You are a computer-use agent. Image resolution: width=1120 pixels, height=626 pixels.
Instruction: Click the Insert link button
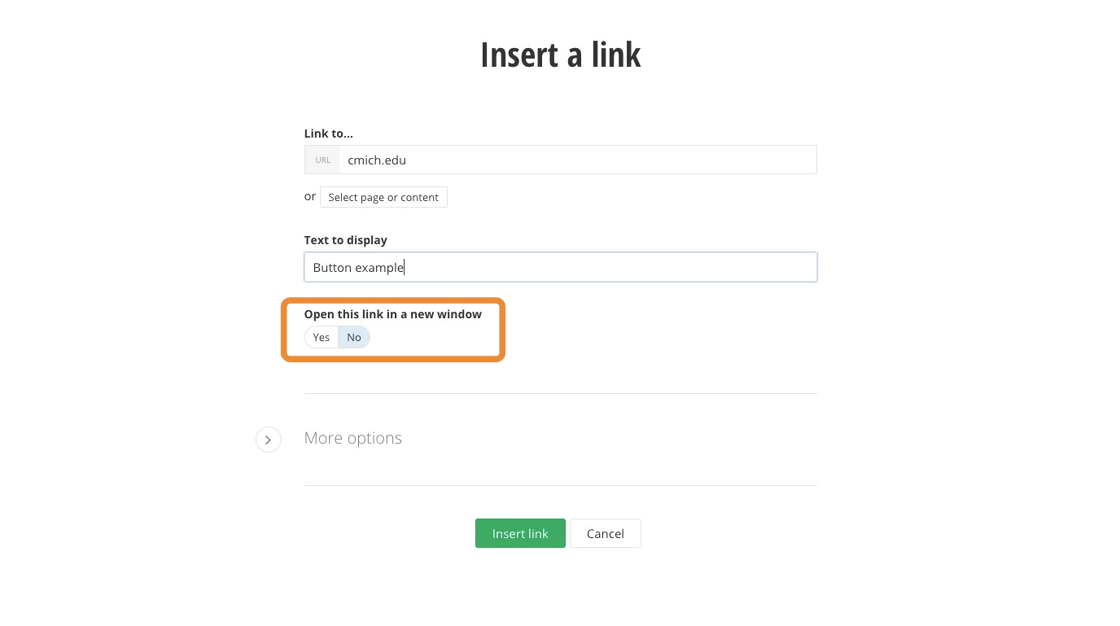[x=520, y=534]
